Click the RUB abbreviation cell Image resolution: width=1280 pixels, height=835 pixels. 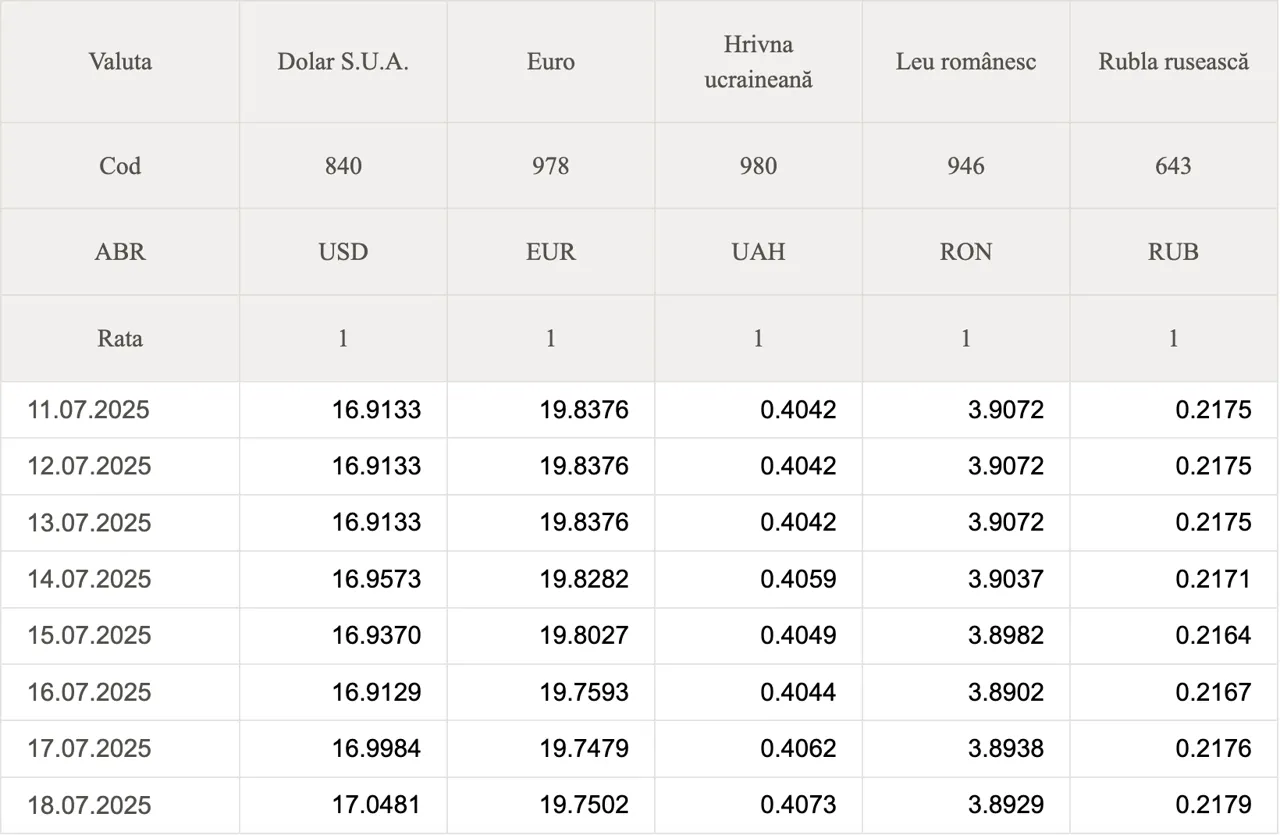[1174, 252]
